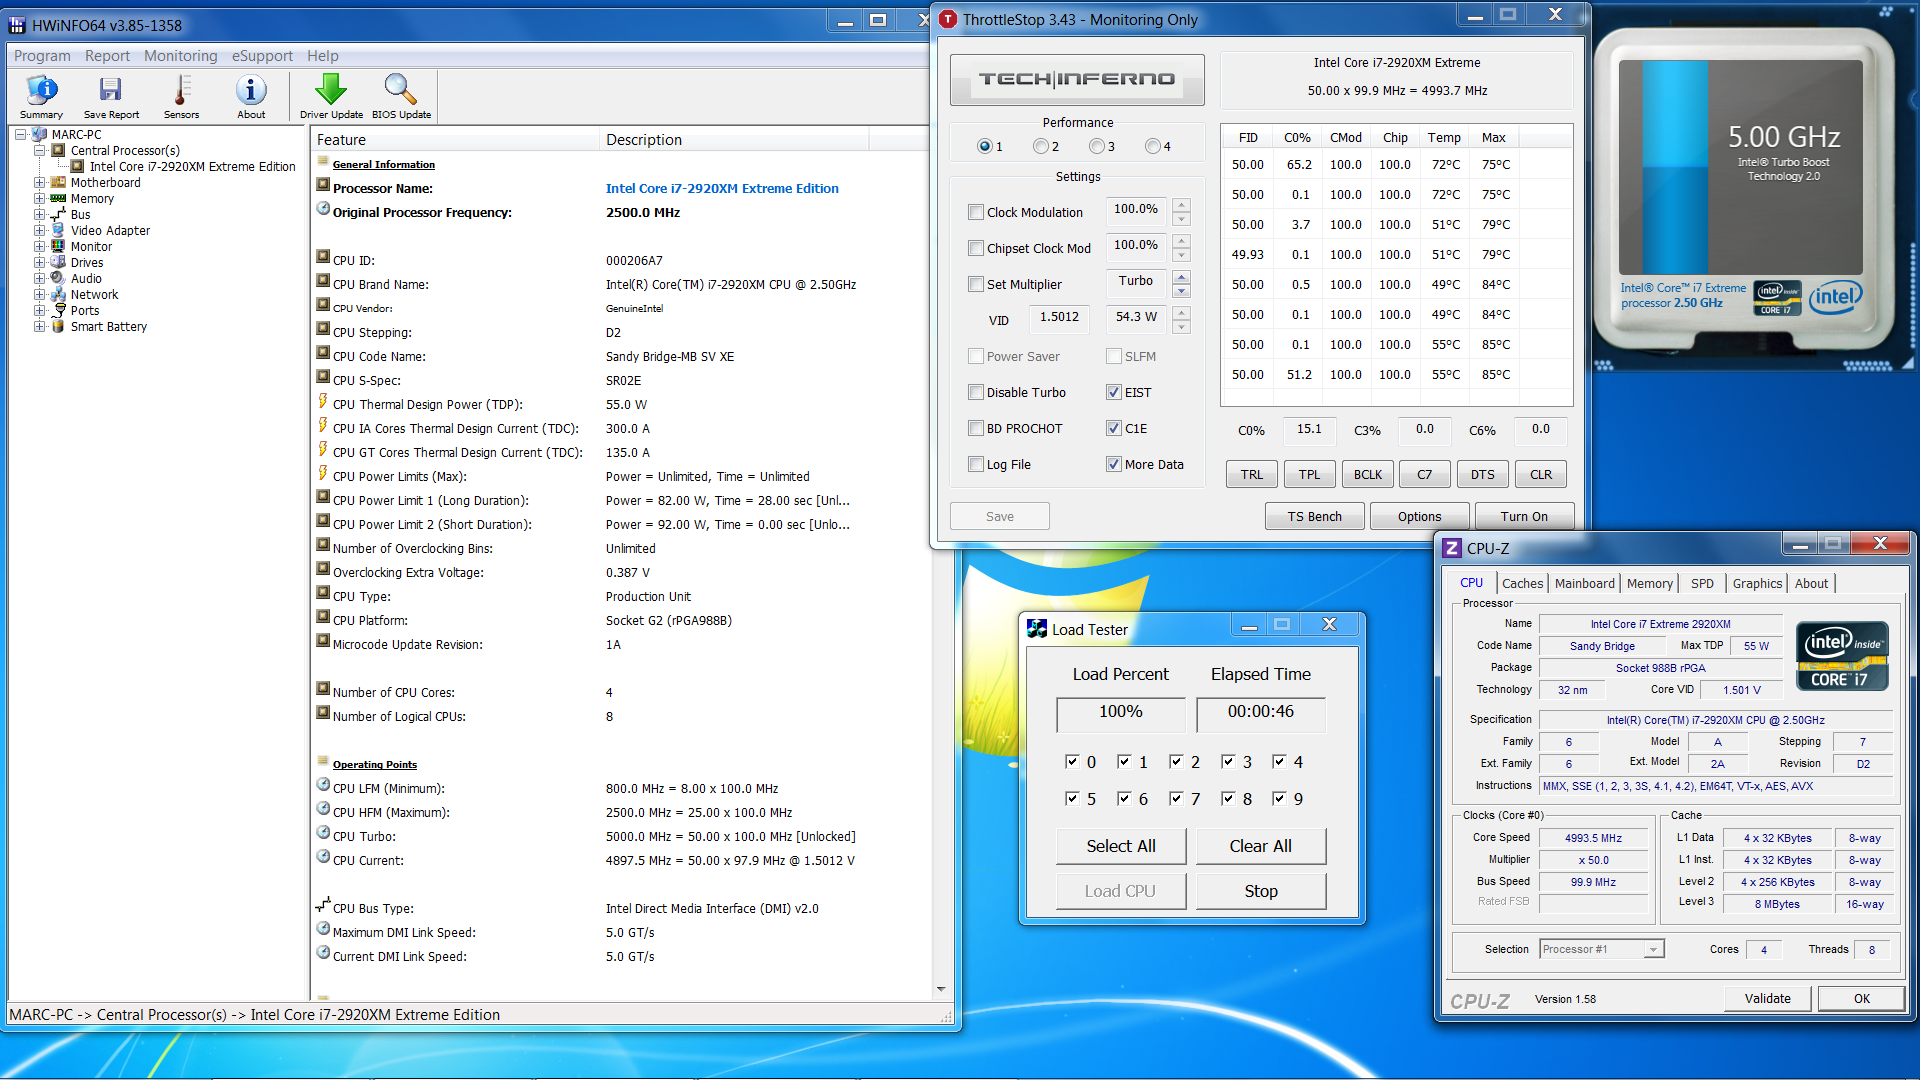Increase Clock Modulation percentage stepper
The image size is (1920, 1080).
click(x=1181, y=204)
